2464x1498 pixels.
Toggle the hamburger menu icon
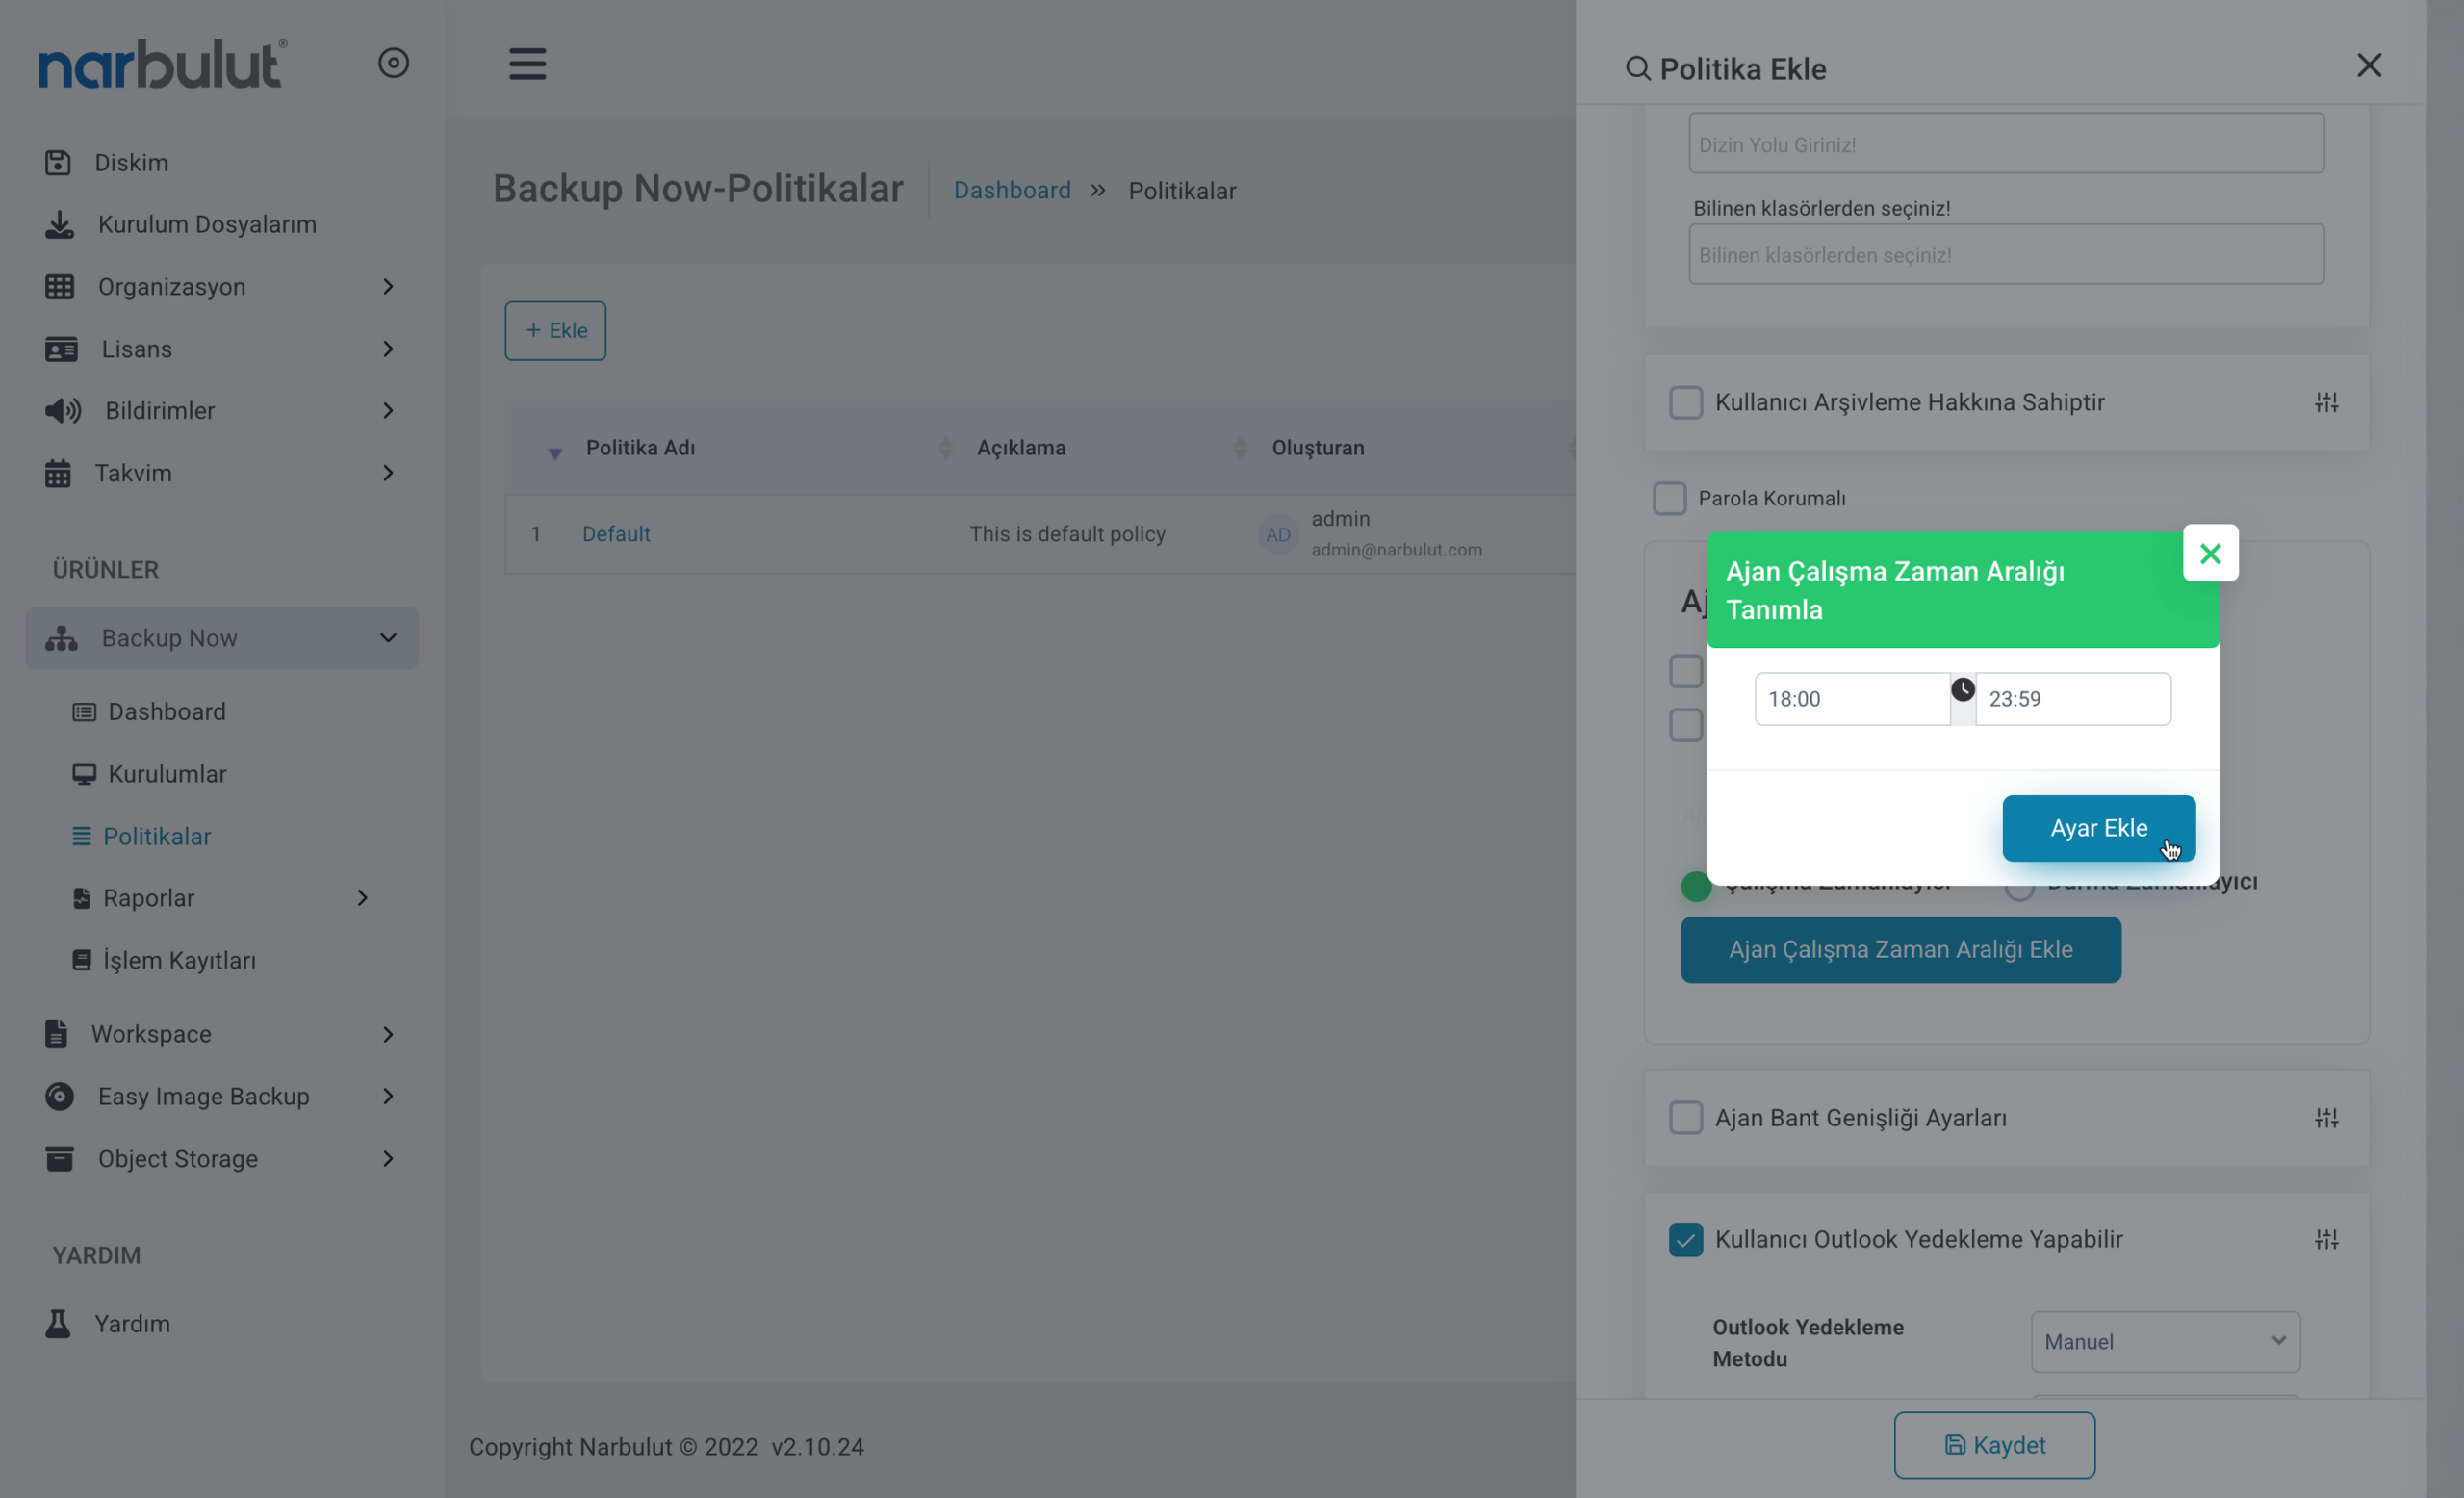pos(527,64)
